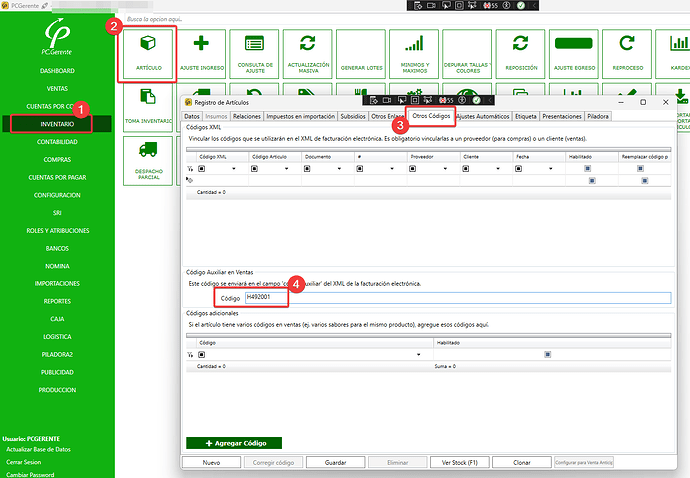Open the Ajuste Ingreso plus tile
This screenshot has width=690, height=478.
(x=201, y=54)
